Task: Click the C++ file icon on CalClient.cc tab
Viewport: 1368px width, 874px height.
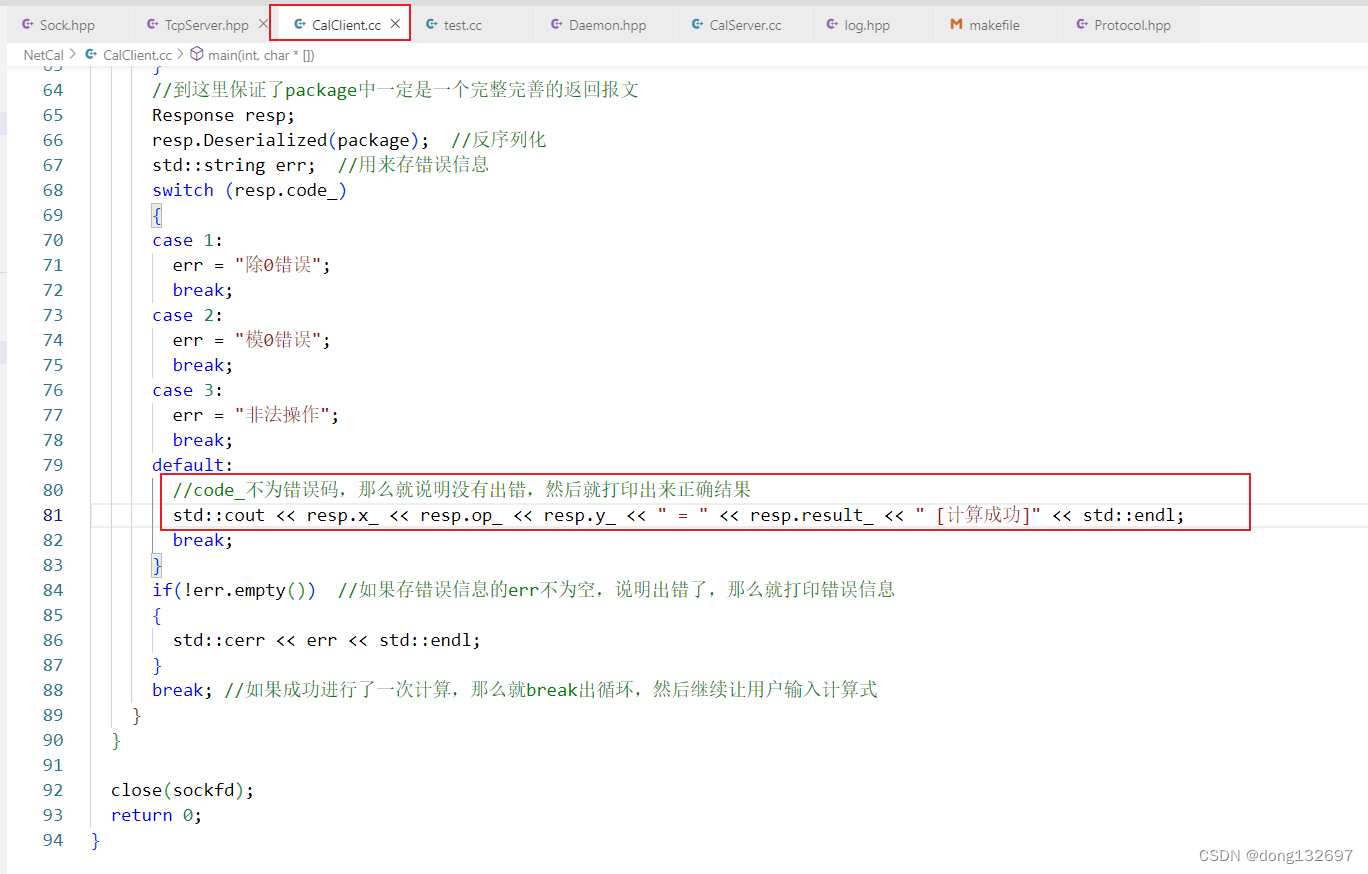Action: 299,24
